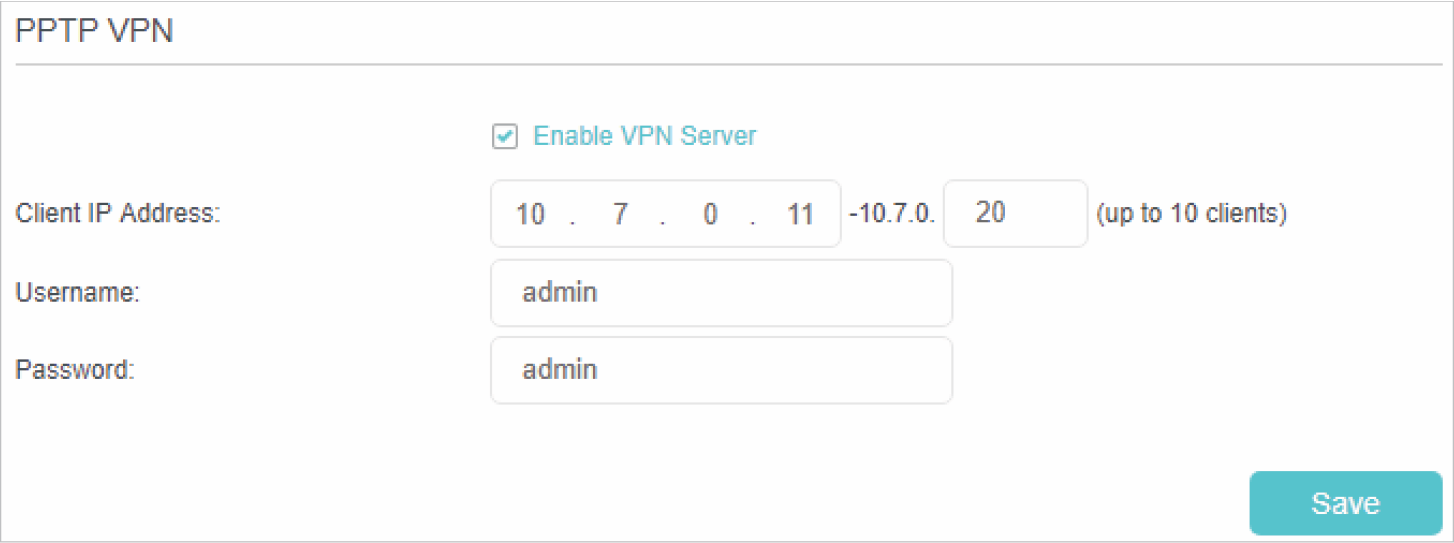The width and height of the screenshot is (1454, 543).
Task: Select second octet 7 of client IP
Action: (620, 214)
